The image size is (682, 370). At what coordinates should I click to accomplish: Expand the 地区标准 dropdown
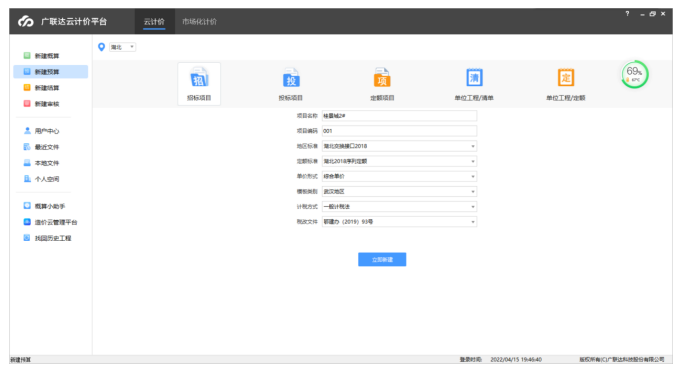click(399, 146)
